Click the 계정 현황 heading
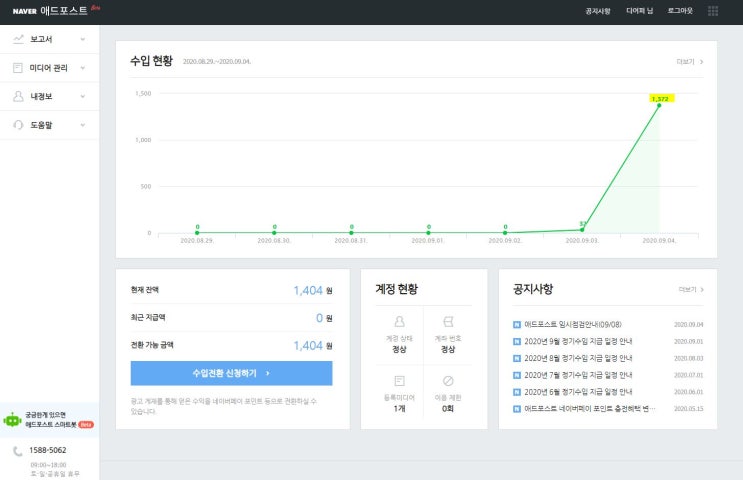The width and height of the screenshot is (743, 480). (397, 289)
